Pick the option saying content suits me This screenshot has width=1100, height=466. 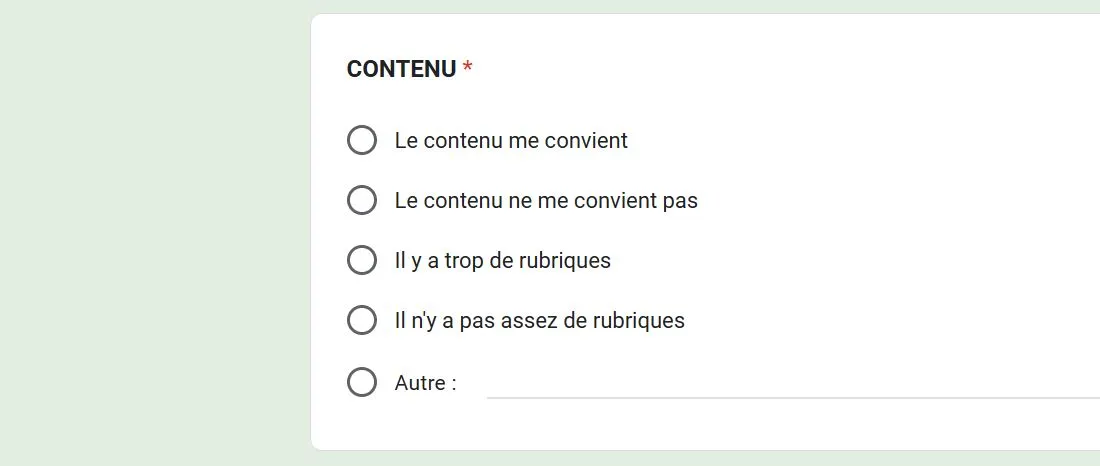tap(361, 141)
